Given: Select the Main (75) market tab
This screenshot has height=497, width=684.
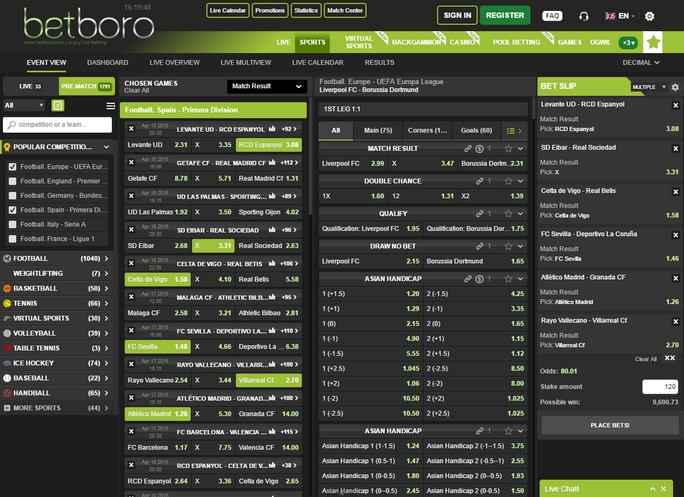Looking at the screenshot, I should (378, 130).
